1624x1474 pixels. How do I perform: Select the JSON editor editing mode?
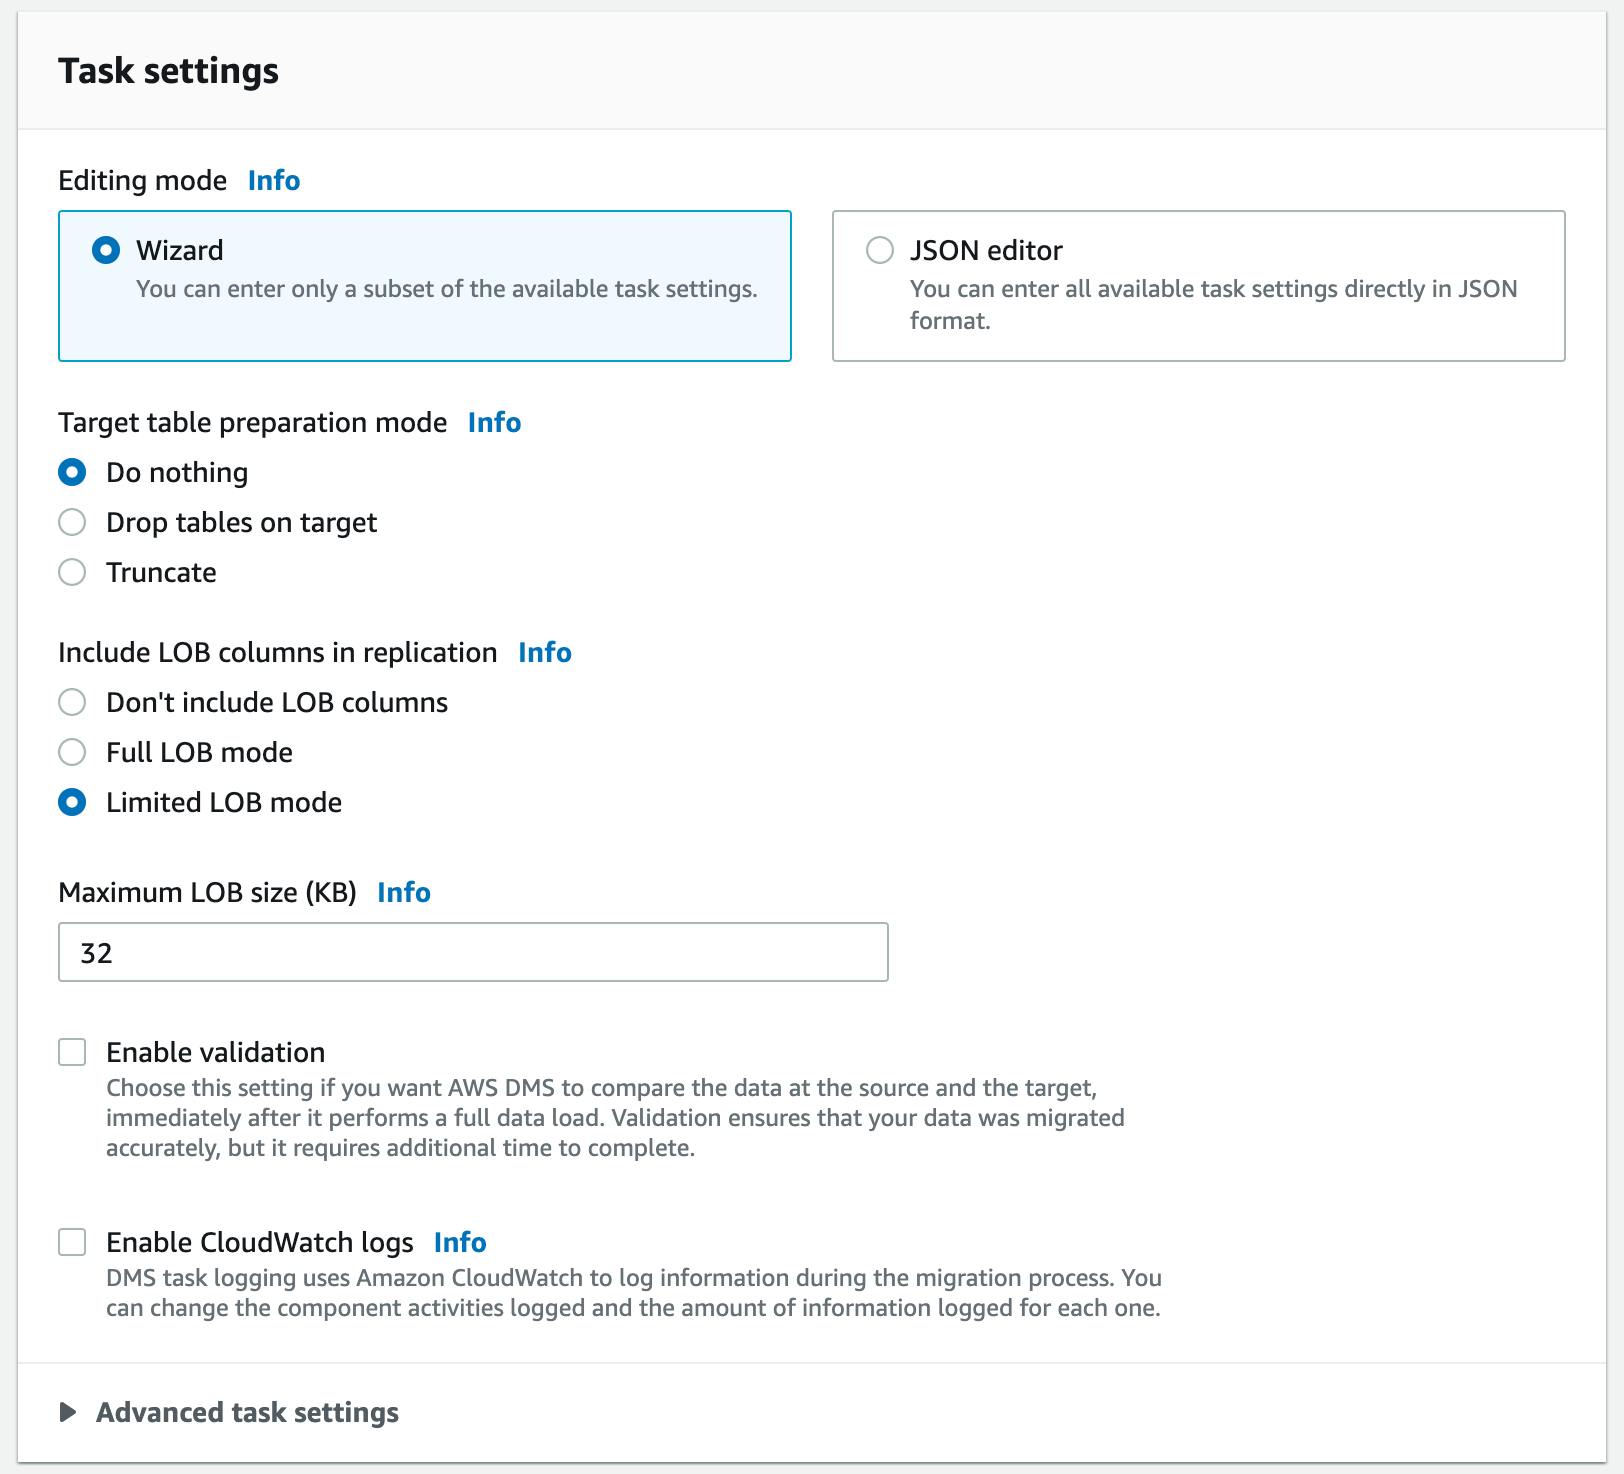pyautogui.click(x=880, y=251)
